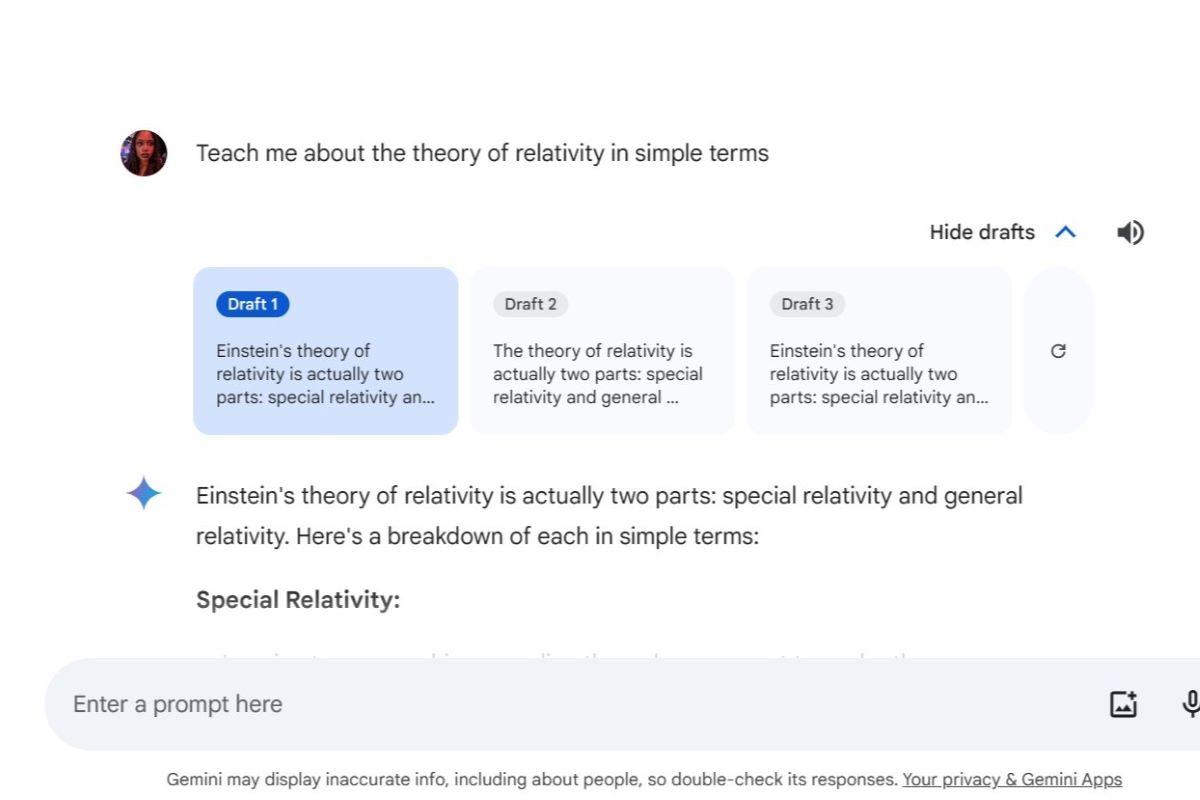Viewport: 1200px width, 800px height.
Task: Select the Draft 2 card
Action: click(603, 351)
